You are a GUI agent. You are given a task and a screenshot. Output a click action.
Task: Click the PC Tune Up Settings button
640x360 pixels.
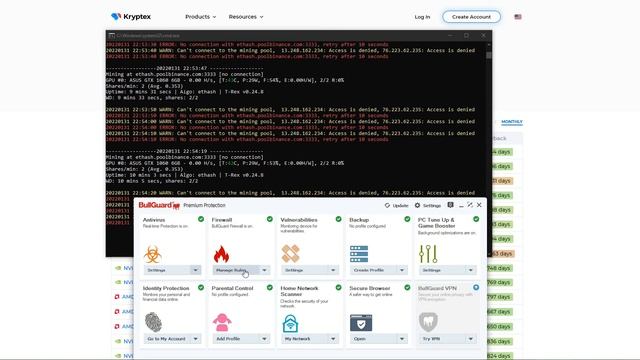pos(442,270)
